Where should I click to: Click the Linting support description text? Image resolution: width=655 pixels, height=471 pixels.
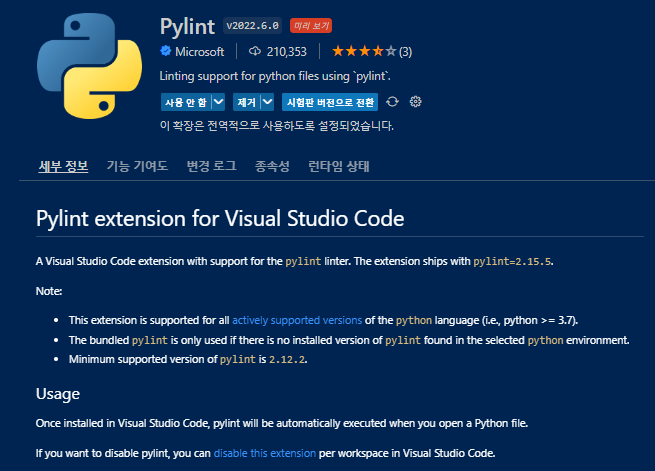pos(275,76)
